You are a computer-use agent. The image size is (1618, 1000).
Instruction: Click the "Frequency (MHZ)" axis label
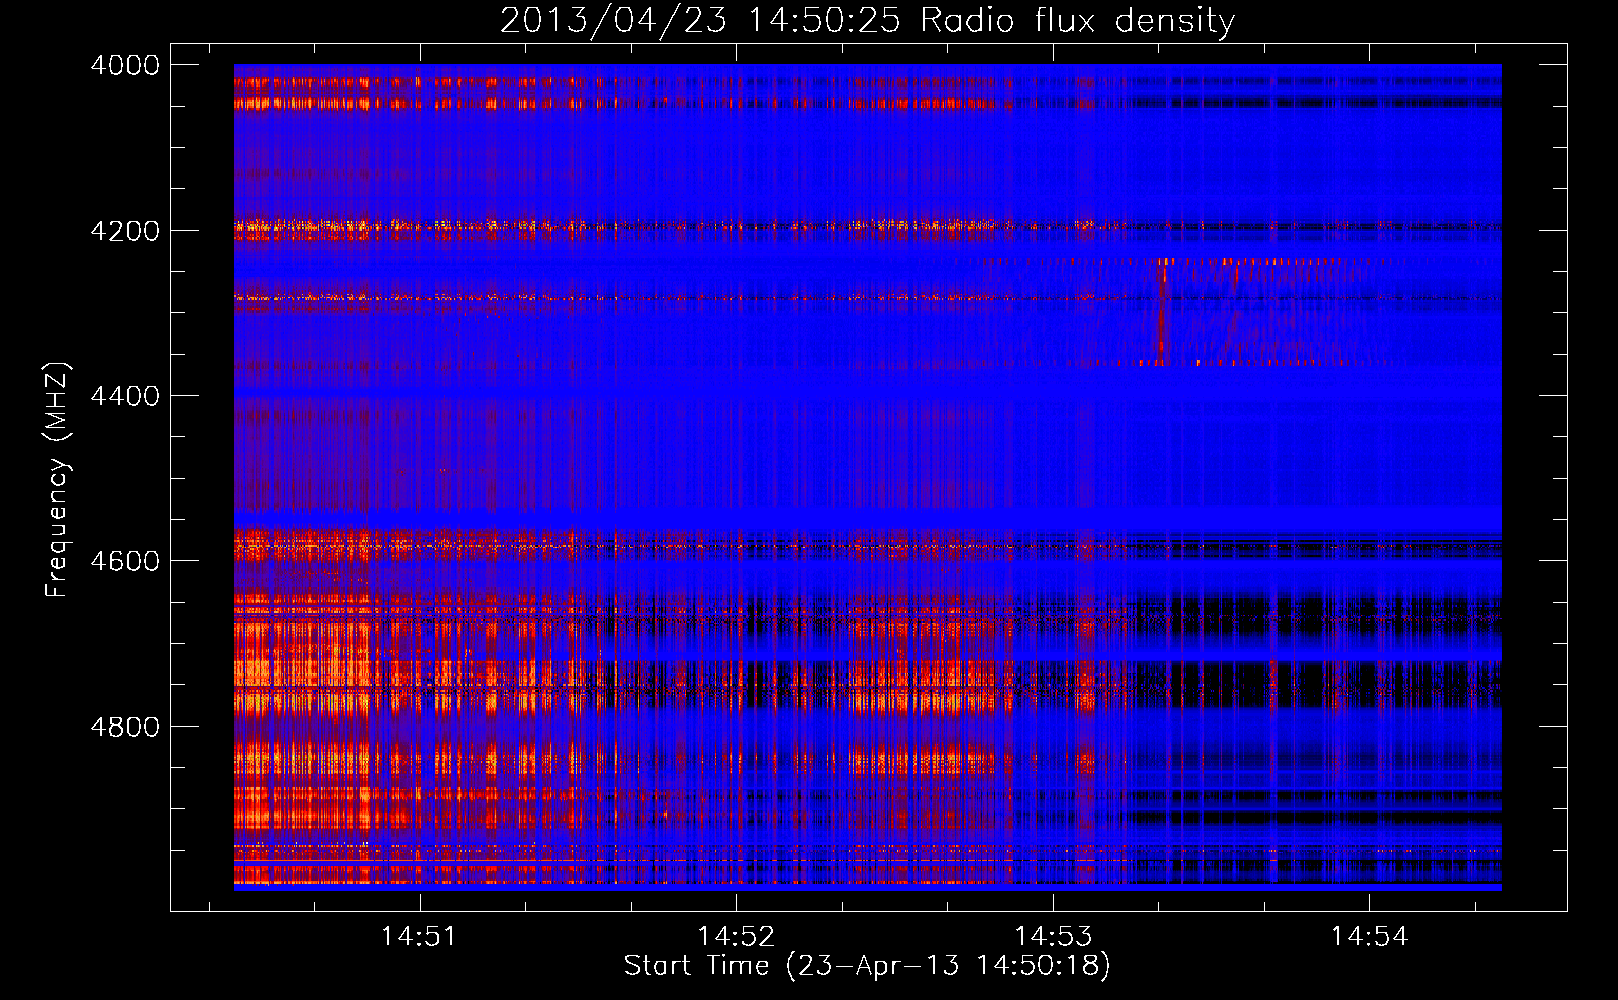pos(57,479)
